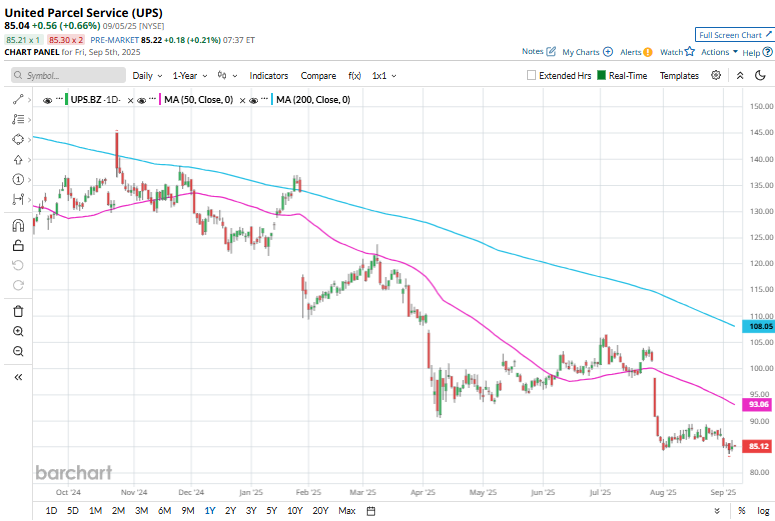
Task: Click the Watch link
Action: [671, 52]
